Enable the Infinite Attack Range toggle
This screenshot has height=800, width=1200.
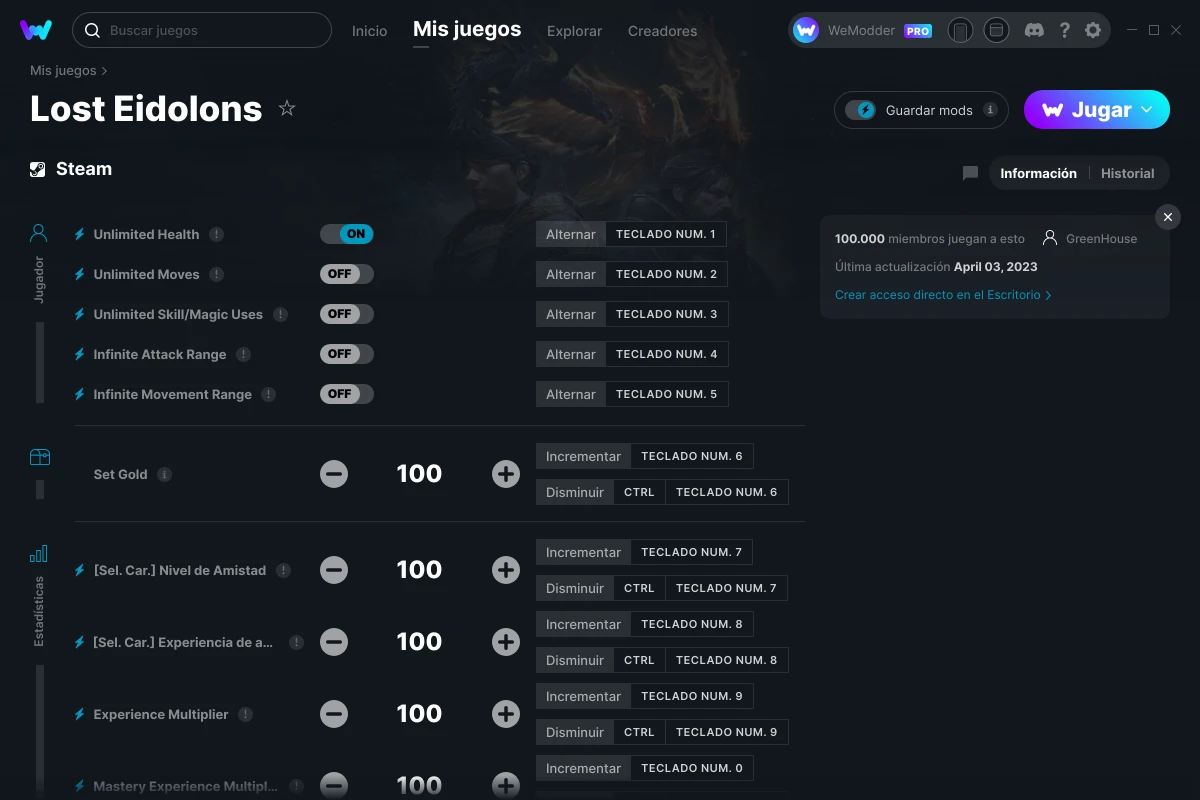pyautogui.click(x=347, y=353)
